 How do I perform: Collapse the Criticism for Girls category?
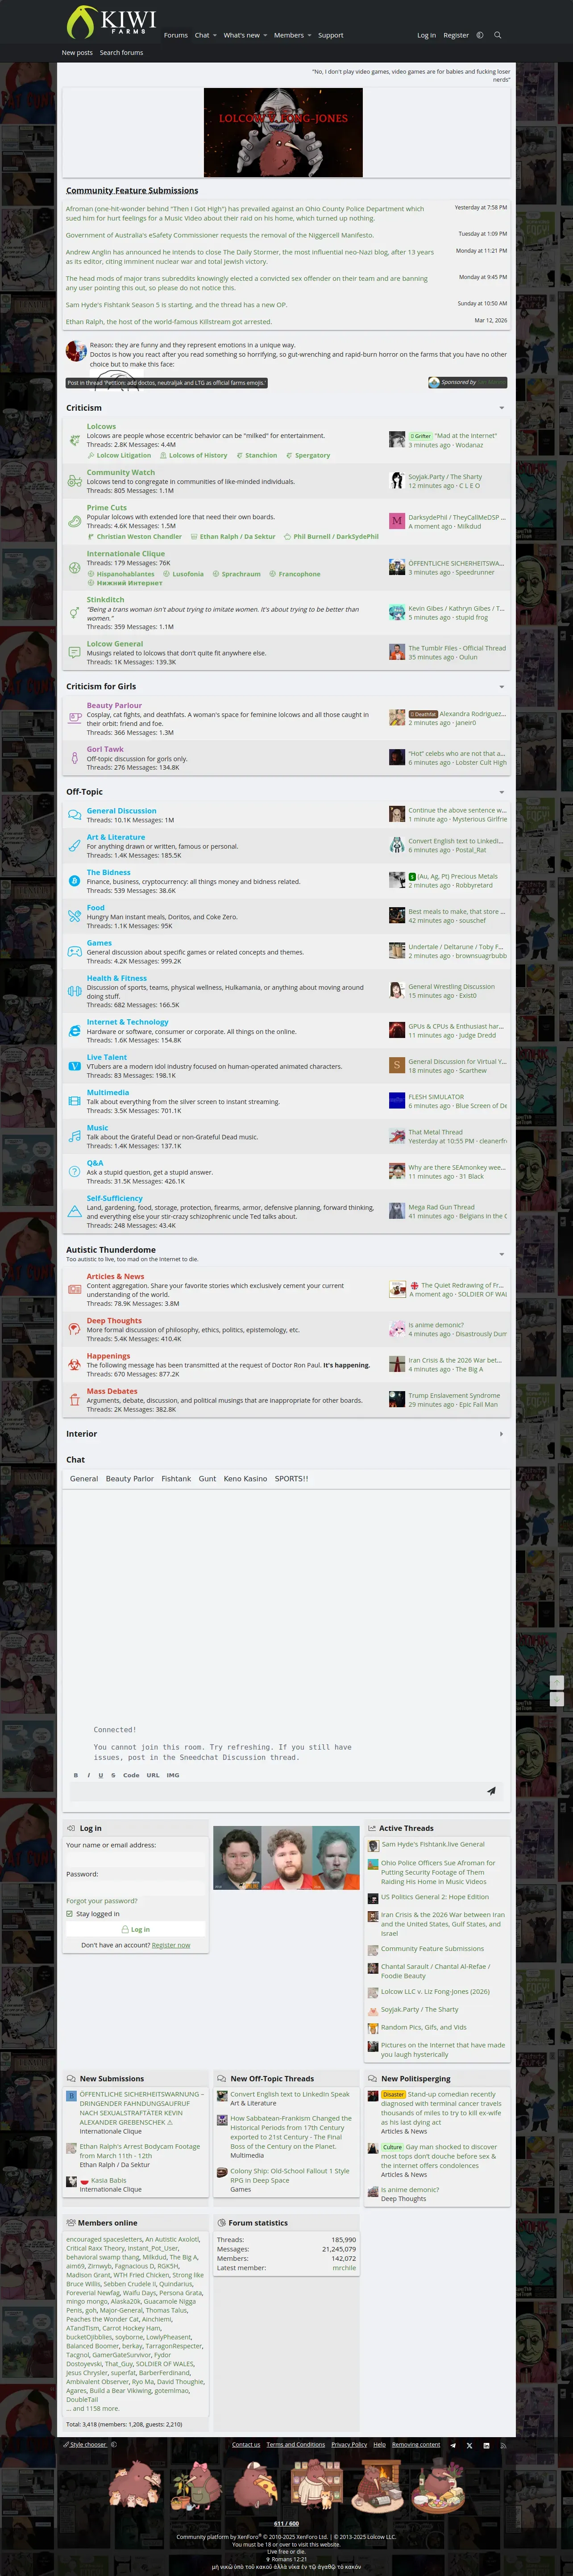click(x=501, y=687)
